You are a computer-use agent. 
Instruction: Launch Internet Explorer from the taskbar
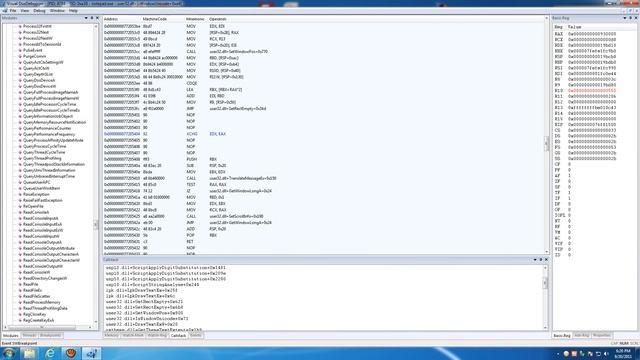pos(50,353)
